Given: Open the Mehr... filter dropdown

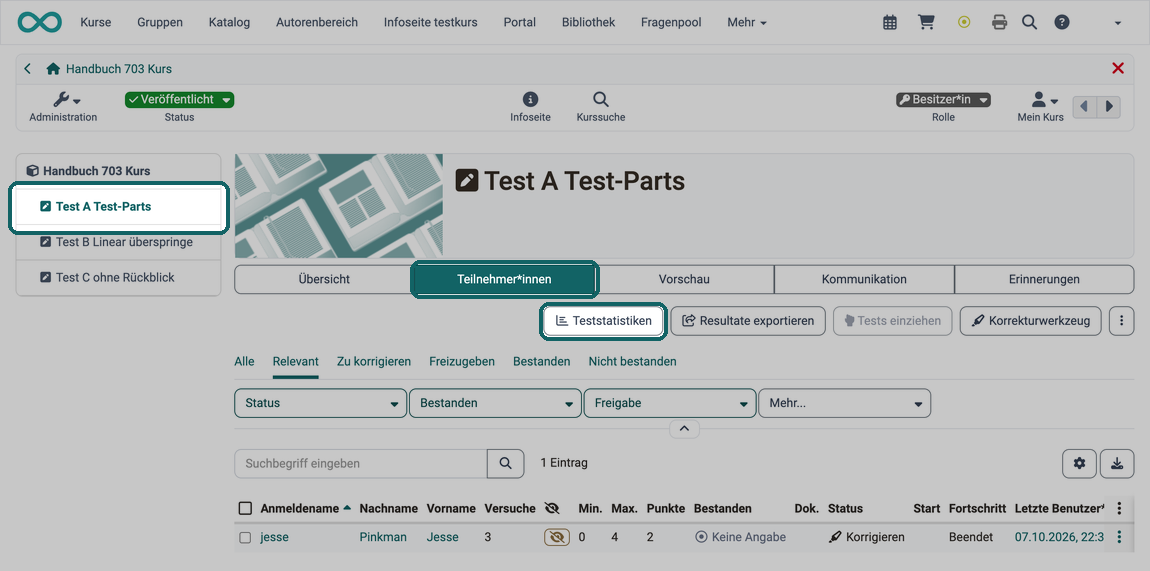Looking at the screenshot, I should coord(844,403).
